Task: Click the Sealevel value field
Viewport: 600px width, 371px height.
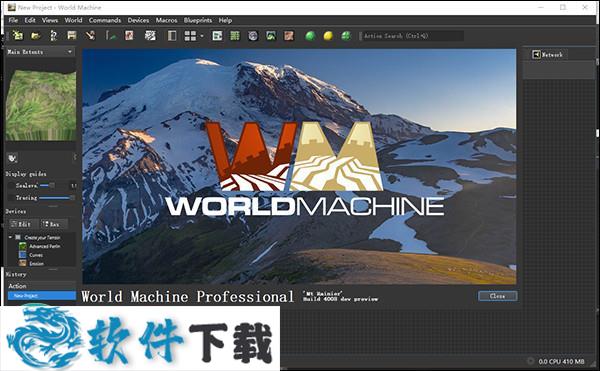Action: 73,186
